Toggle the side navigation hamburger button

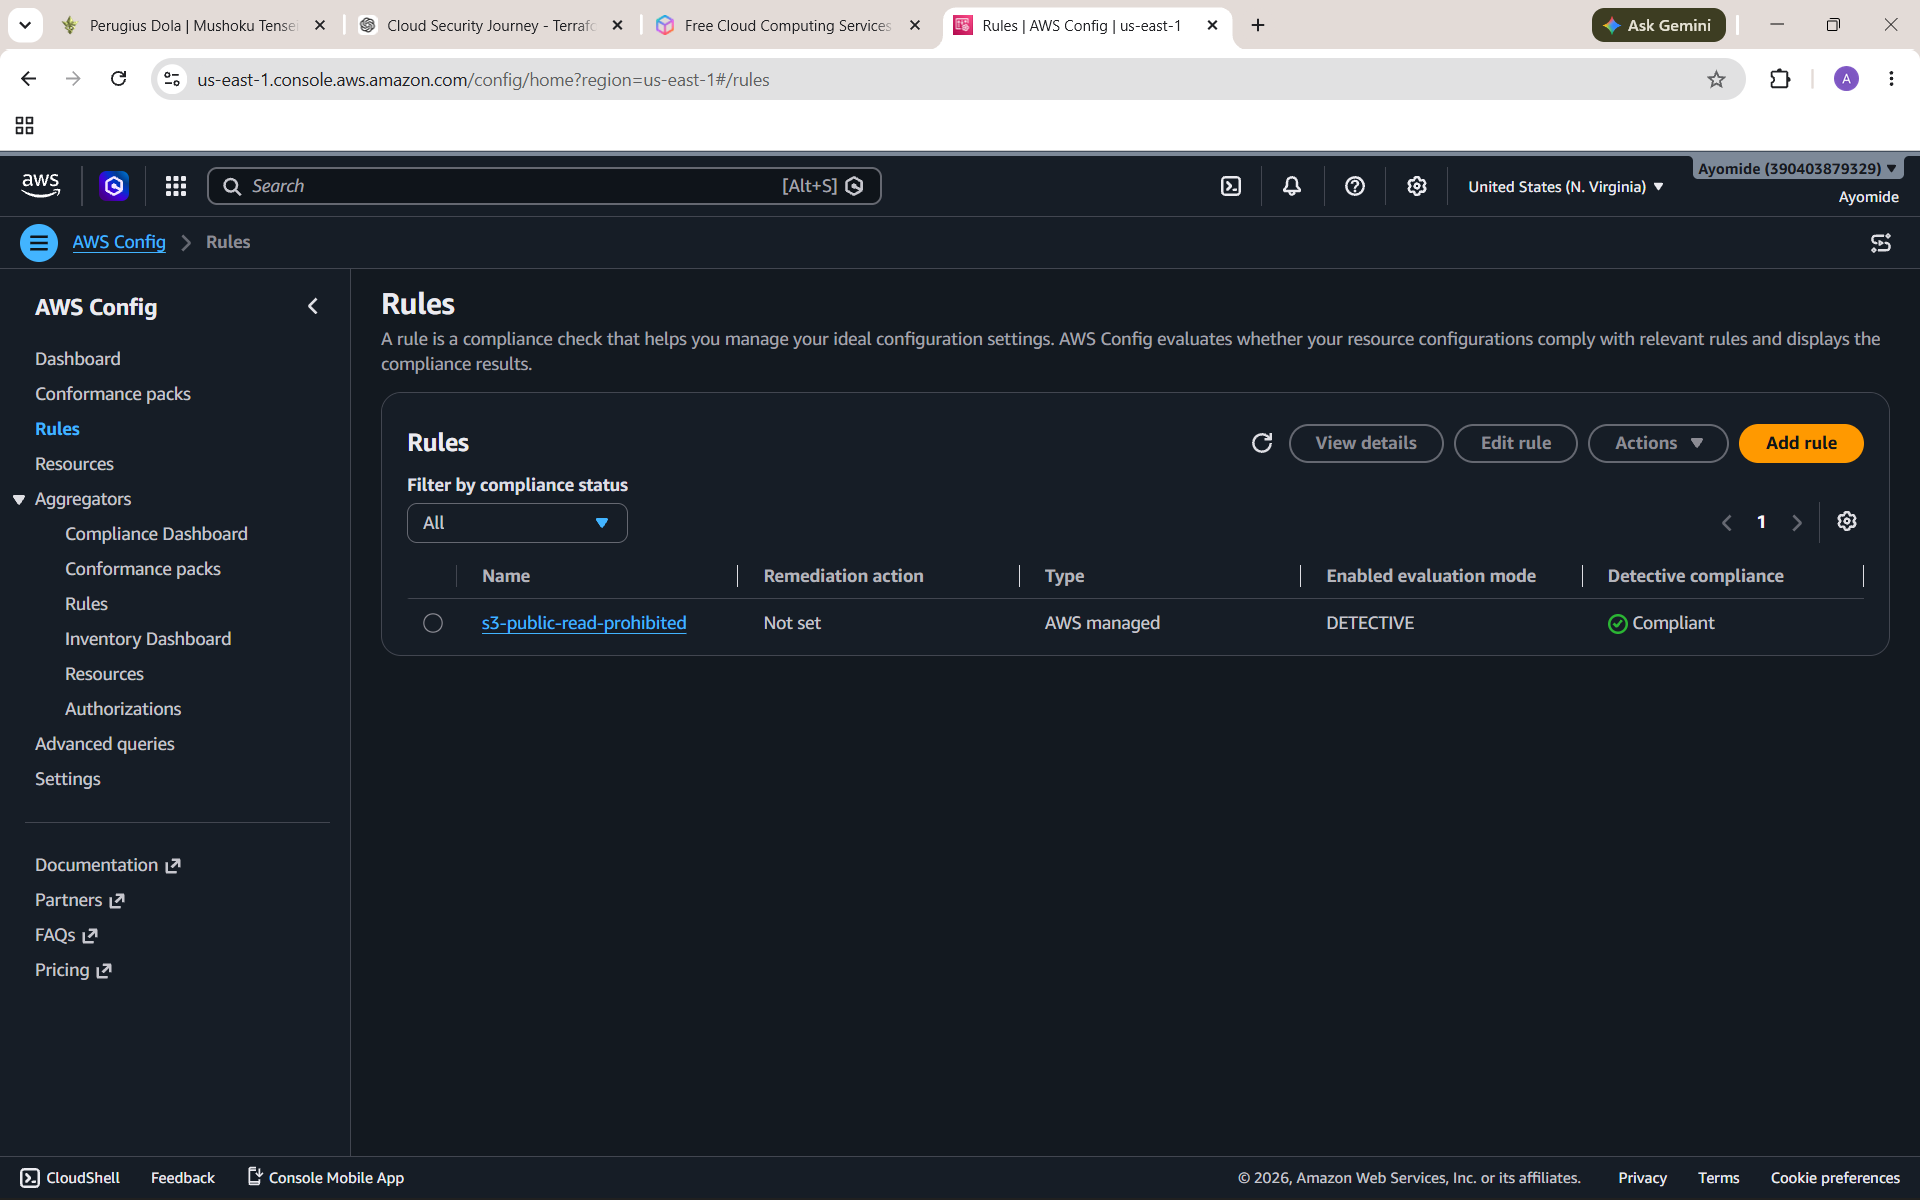click(39, 242)
